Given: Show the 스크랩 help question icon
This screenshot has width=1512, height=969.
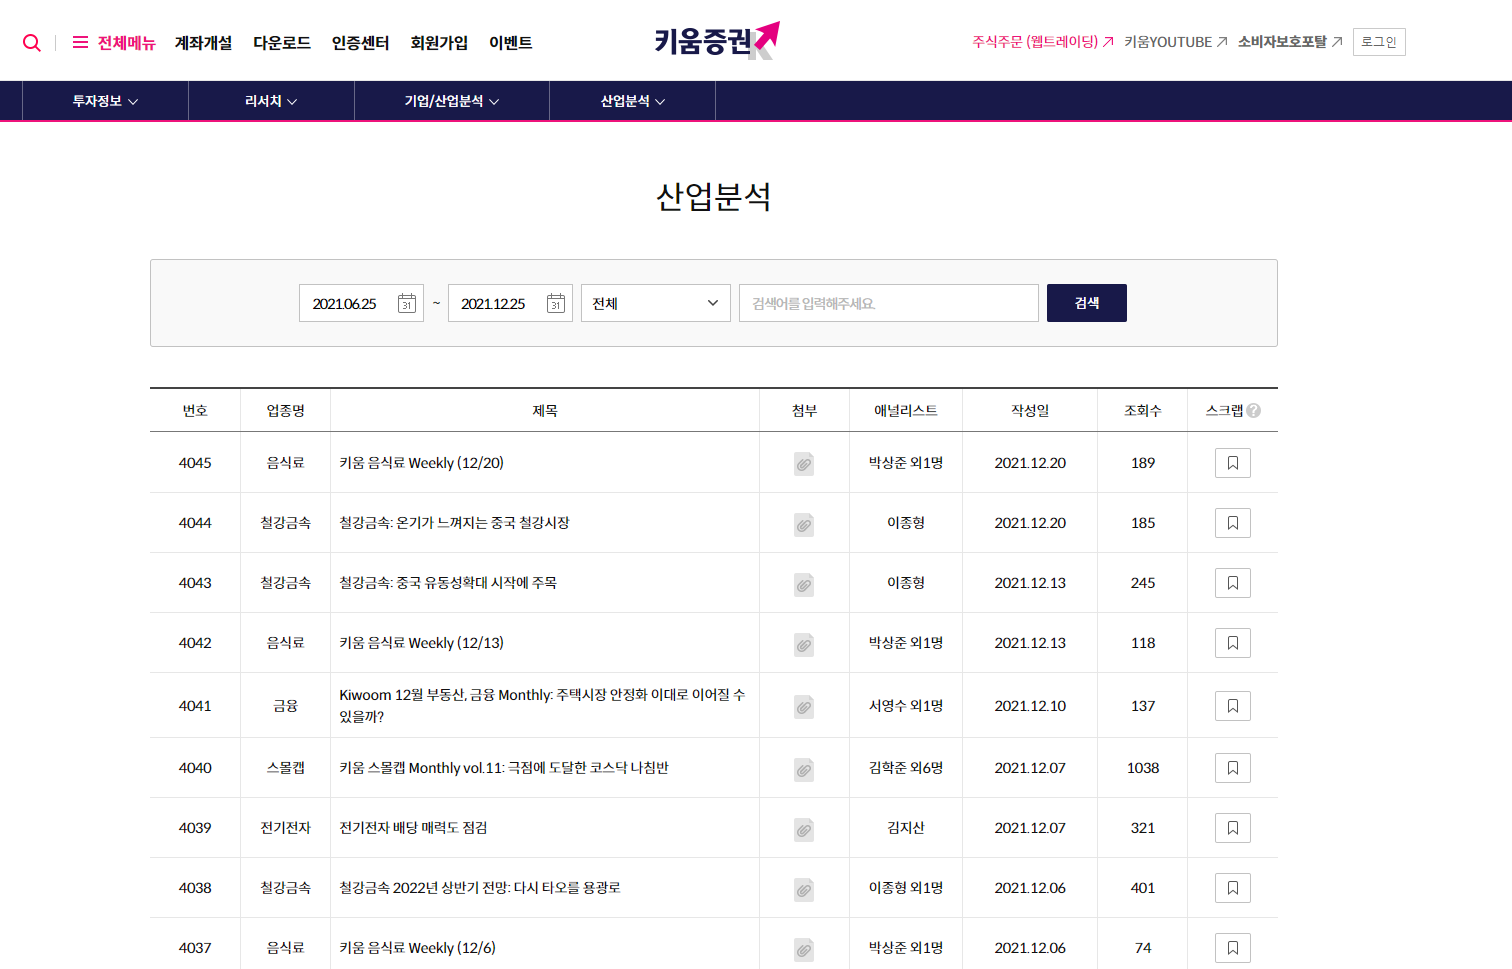Looking at the screenshot, I should (1254, 411).
